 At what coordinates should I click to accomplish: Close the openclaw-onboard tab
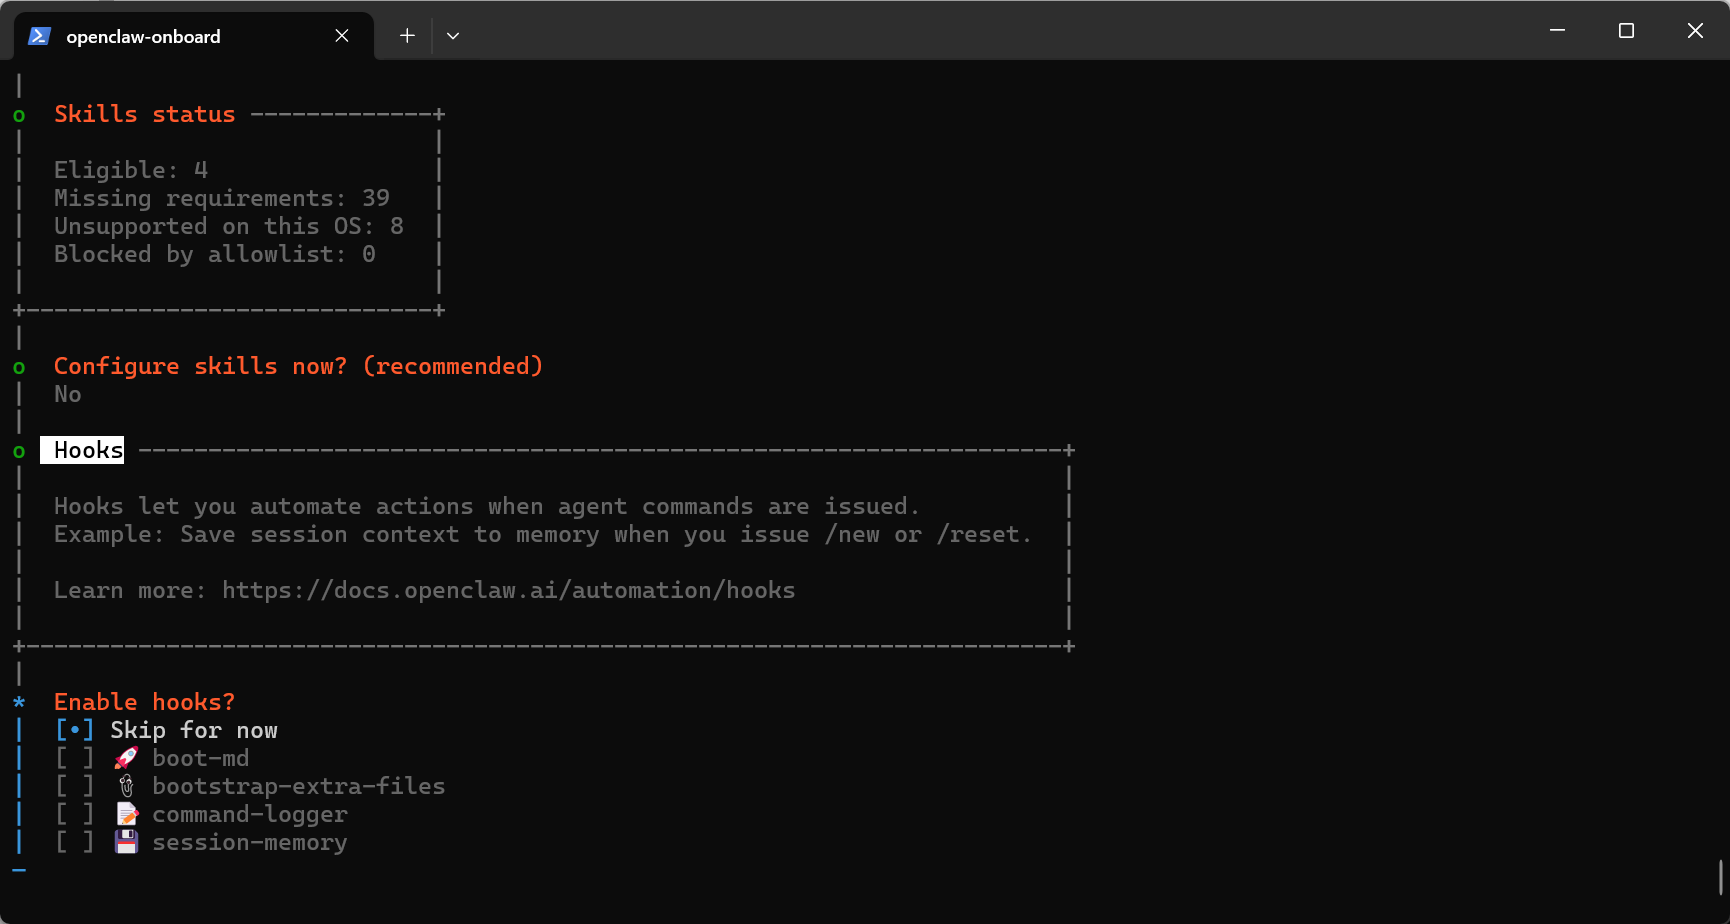(342, 36)
